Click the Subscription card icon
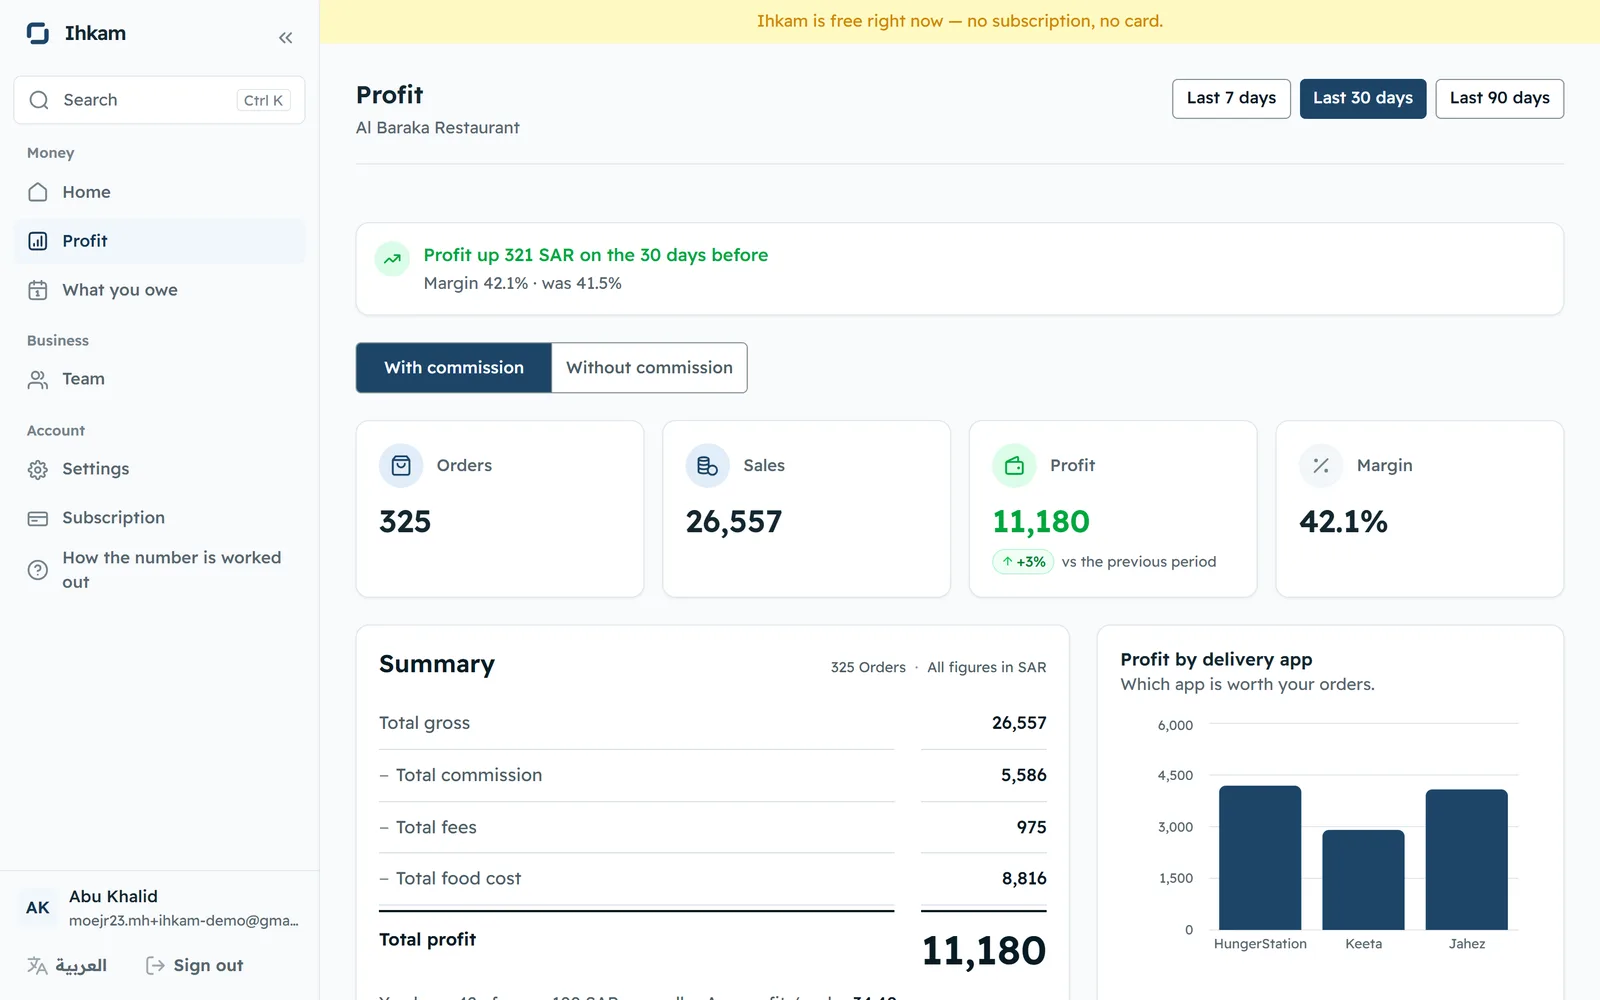 point(38,518)
